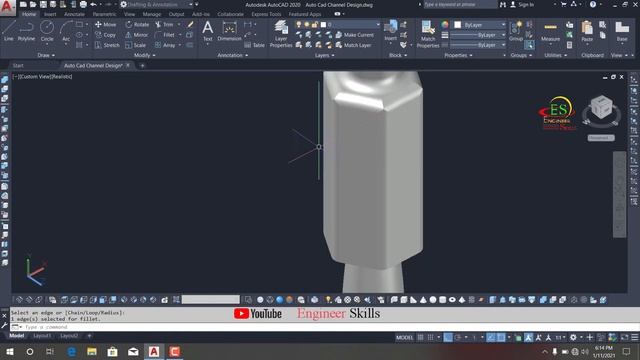This screenshot has height=360, width=640.
Task: Open the AutoCAD application menu logo
Action: (7, 7)
